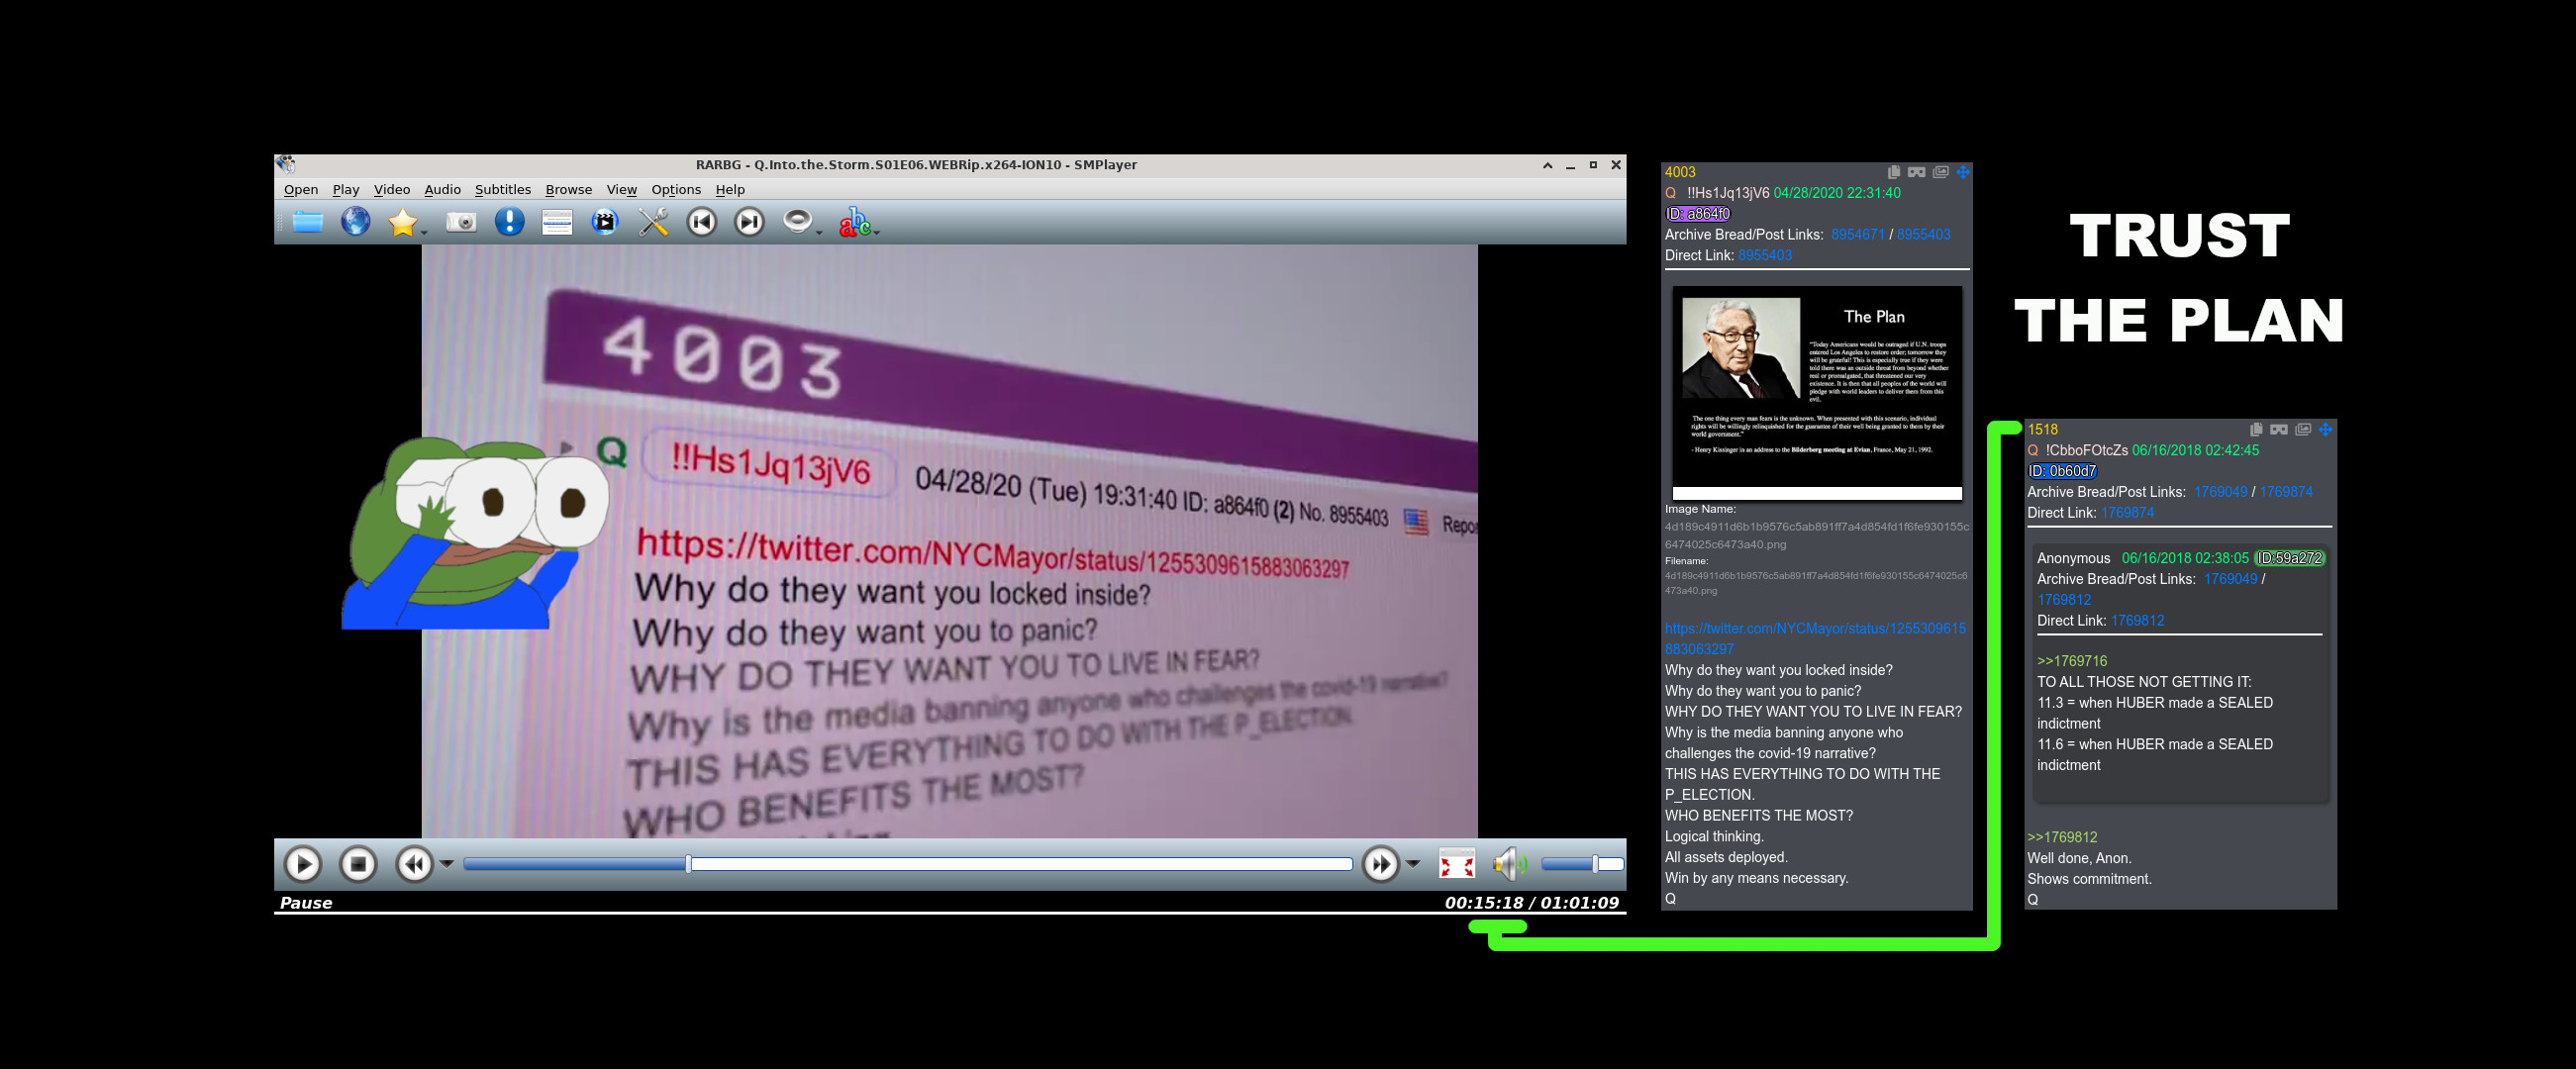Click the >>1769716 reply reference

click(2072, 661)
